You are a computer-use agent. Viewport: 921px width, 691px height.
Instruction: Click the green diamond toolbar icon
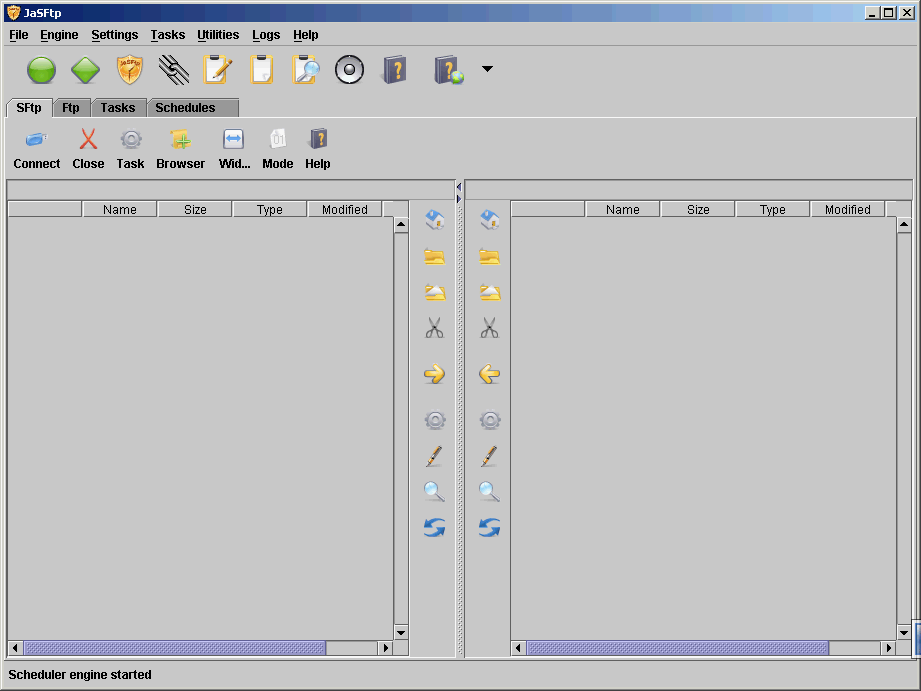tap(85, 70)
